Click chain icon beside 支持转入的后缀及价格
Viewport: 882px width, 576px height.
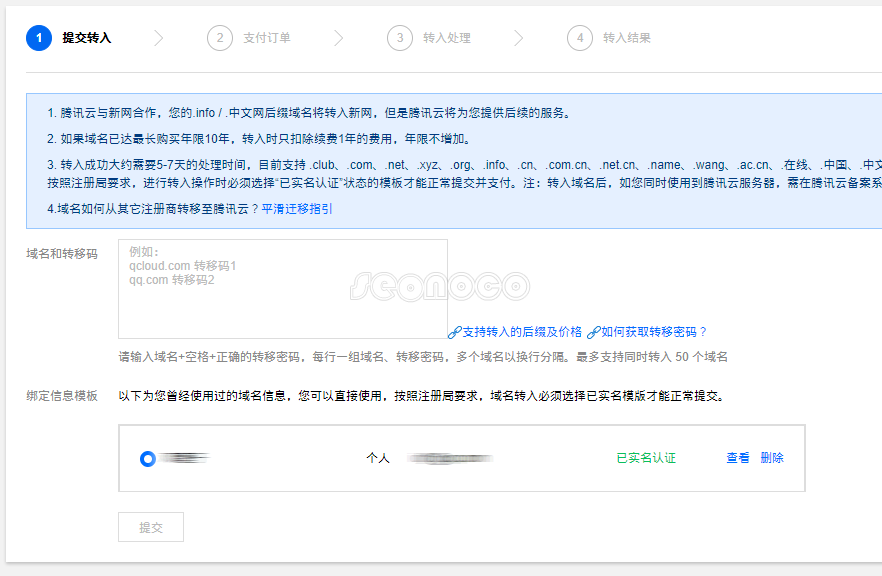pos(454,332)
